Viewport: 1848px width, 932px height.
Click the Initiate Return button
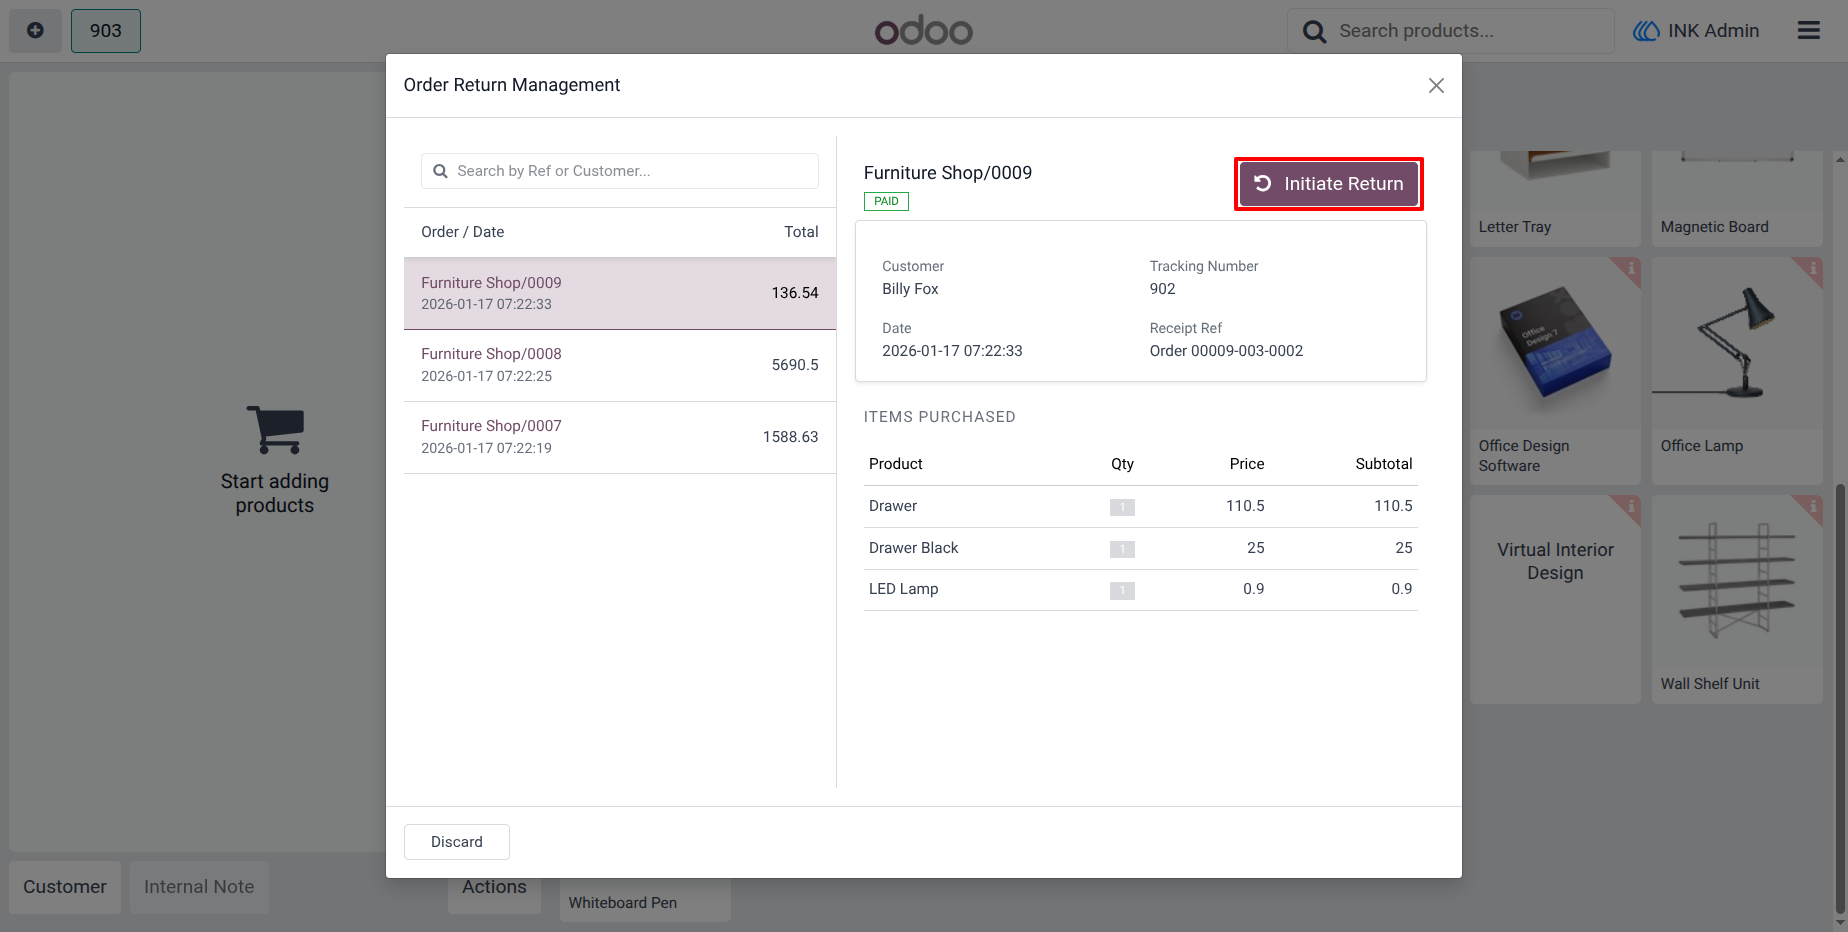tap(1328, 184)
